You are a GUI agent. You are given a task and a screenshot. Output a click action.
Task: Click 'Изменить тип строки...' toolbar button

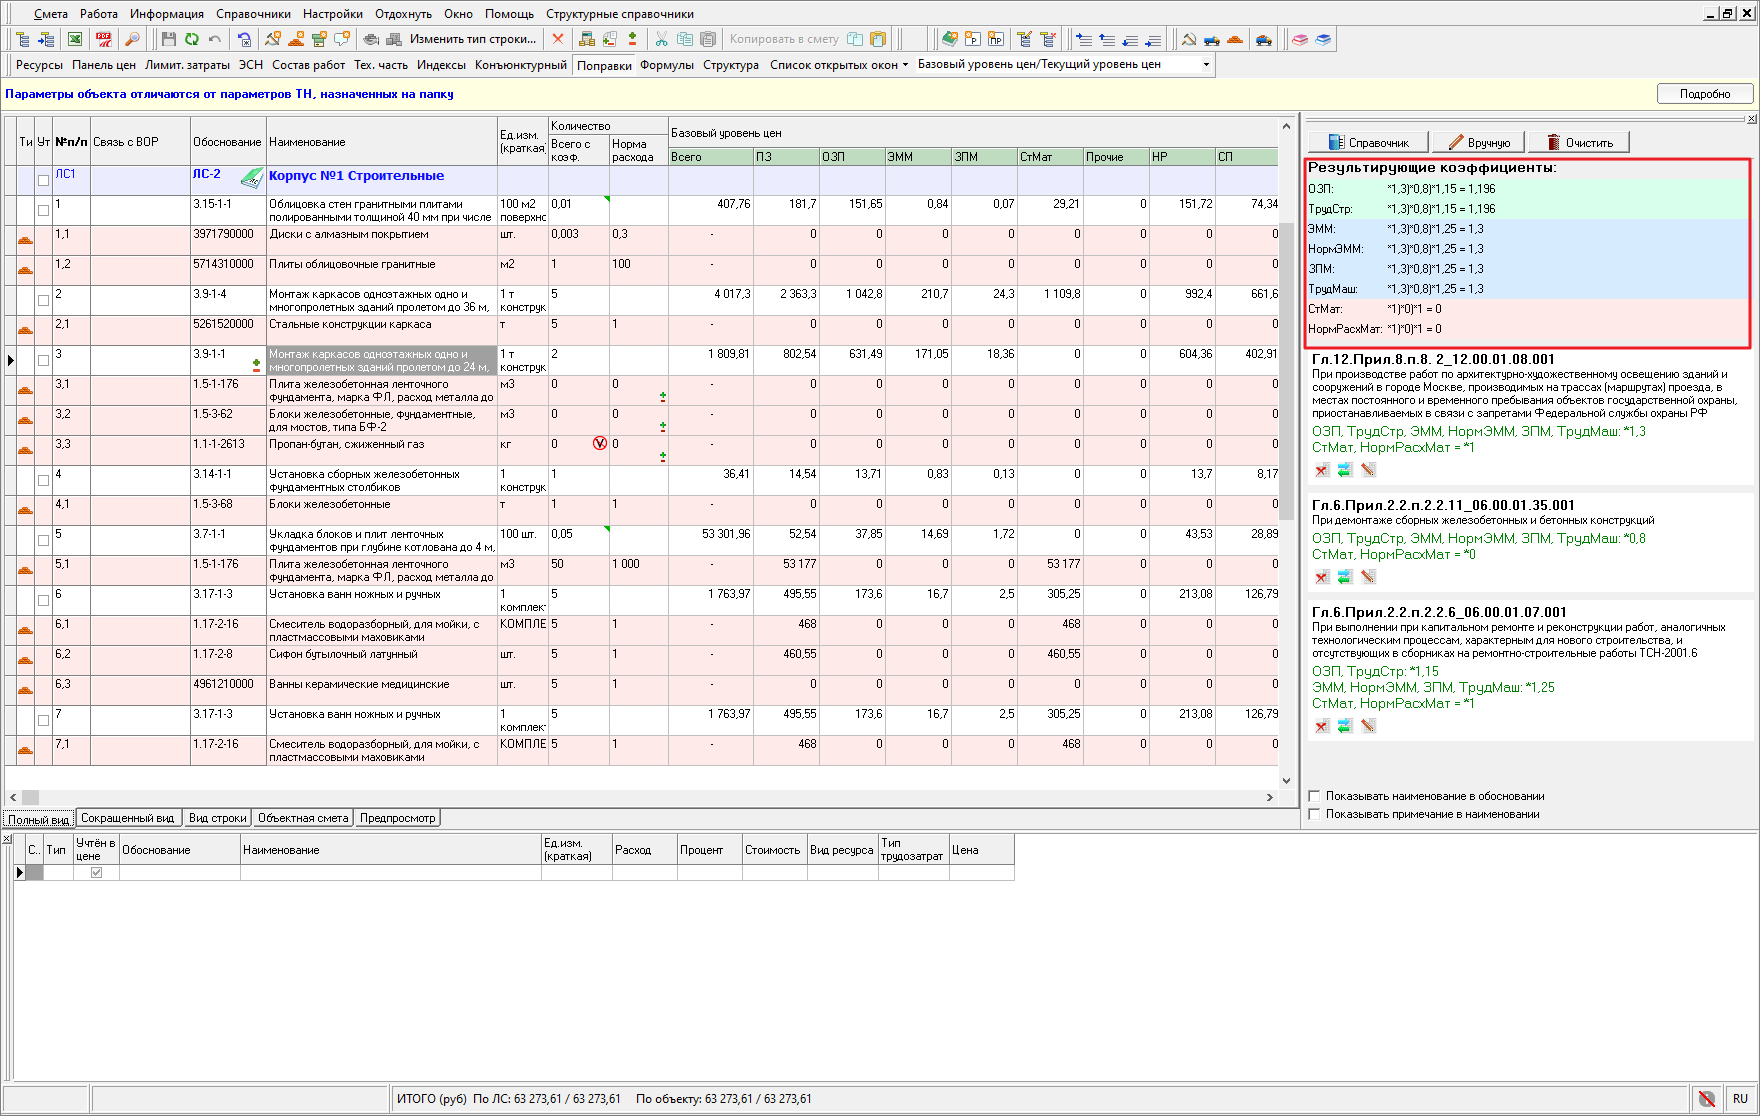[x=472, y=39]
